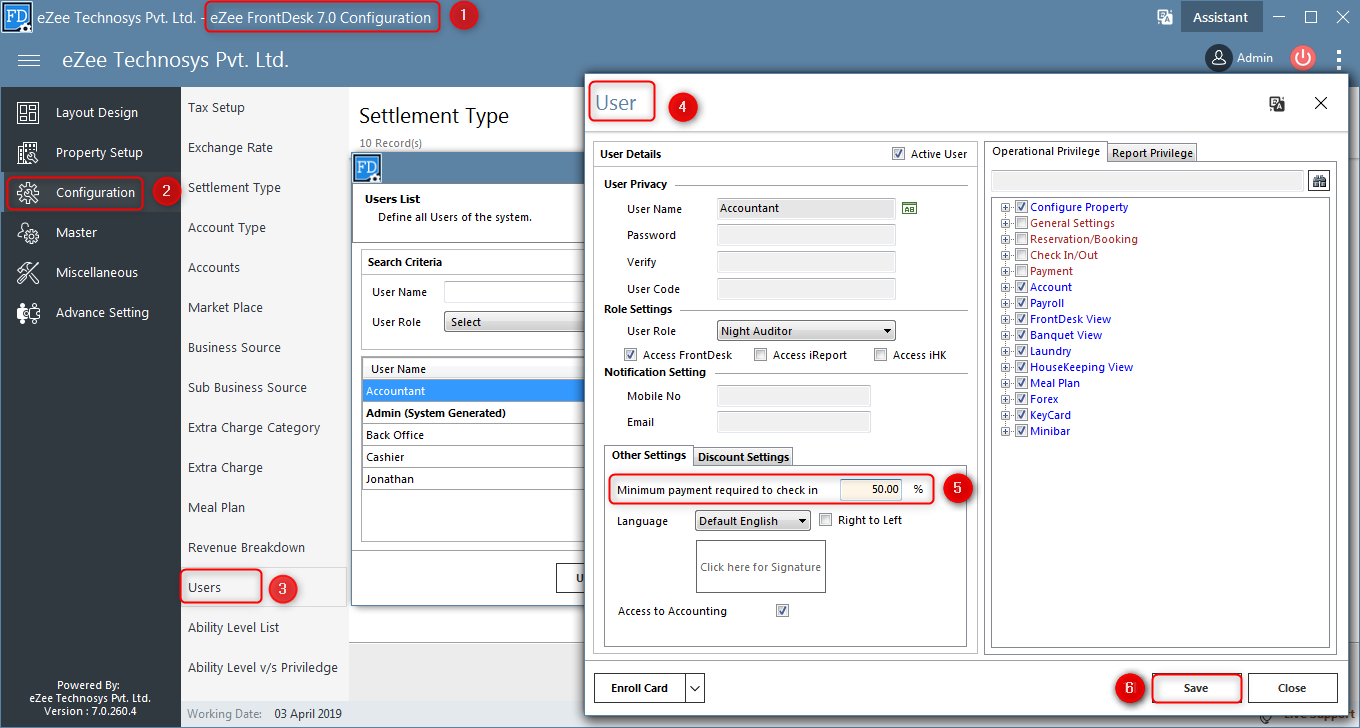Toggle Access FrontDesk checkbox
The height and width of the screenshot is (728, 1360).
[630, 355]
